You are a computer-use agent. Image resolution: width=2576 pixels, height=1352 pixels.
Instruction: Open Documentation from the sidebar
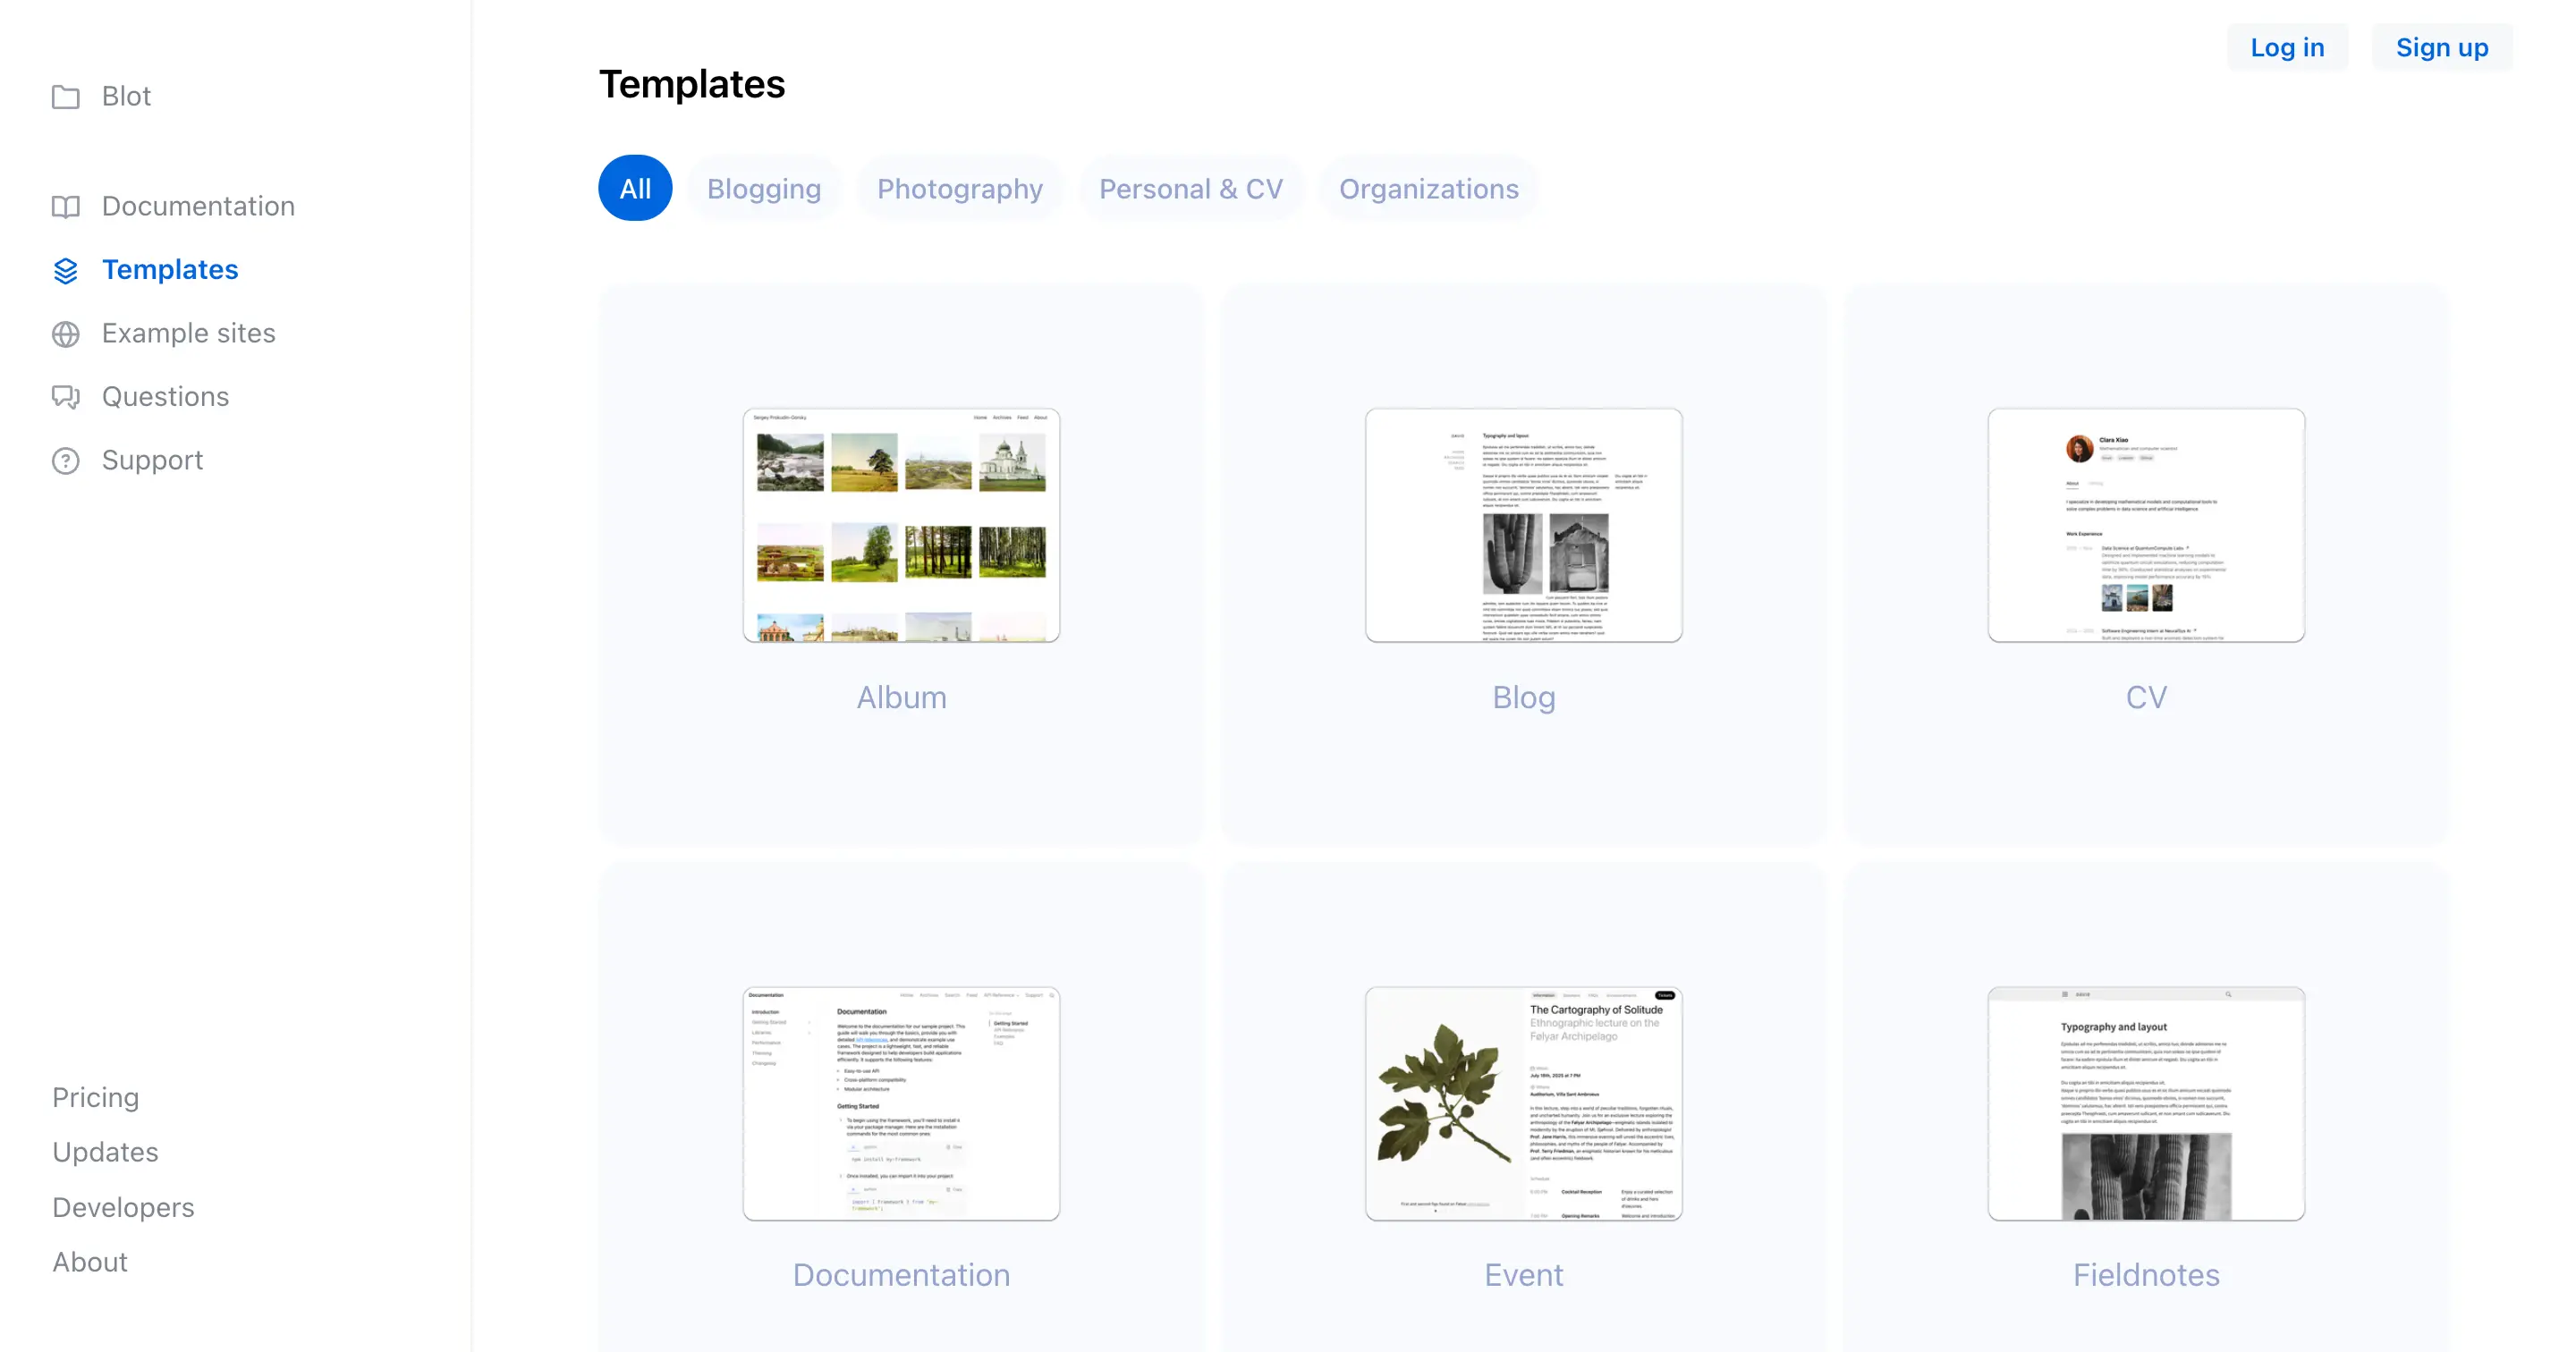pos(198,206)
